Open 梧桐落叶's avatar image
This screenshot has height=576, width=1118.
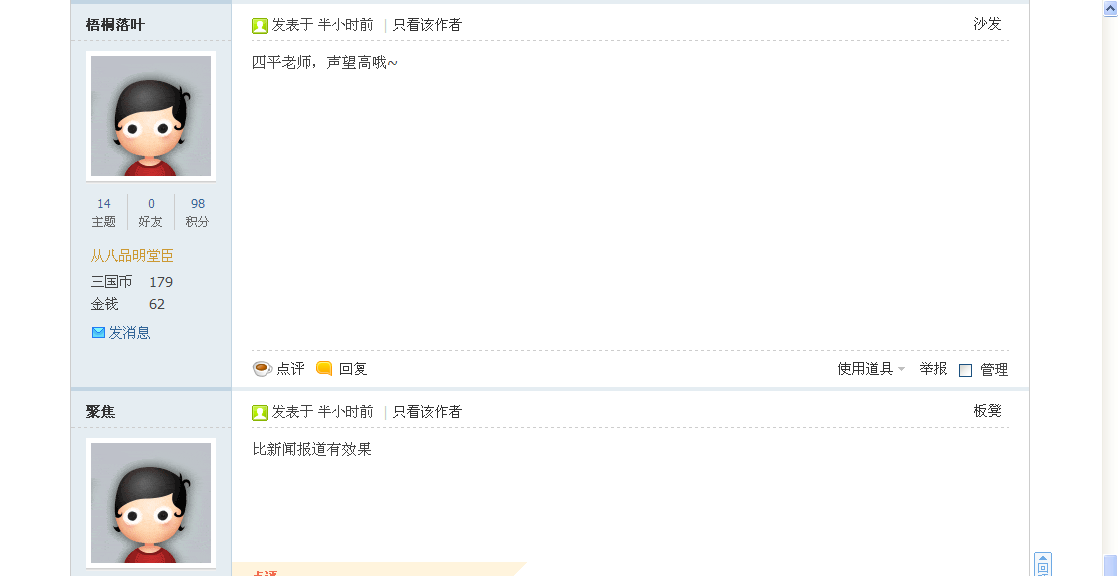click(x=151, y=116)
